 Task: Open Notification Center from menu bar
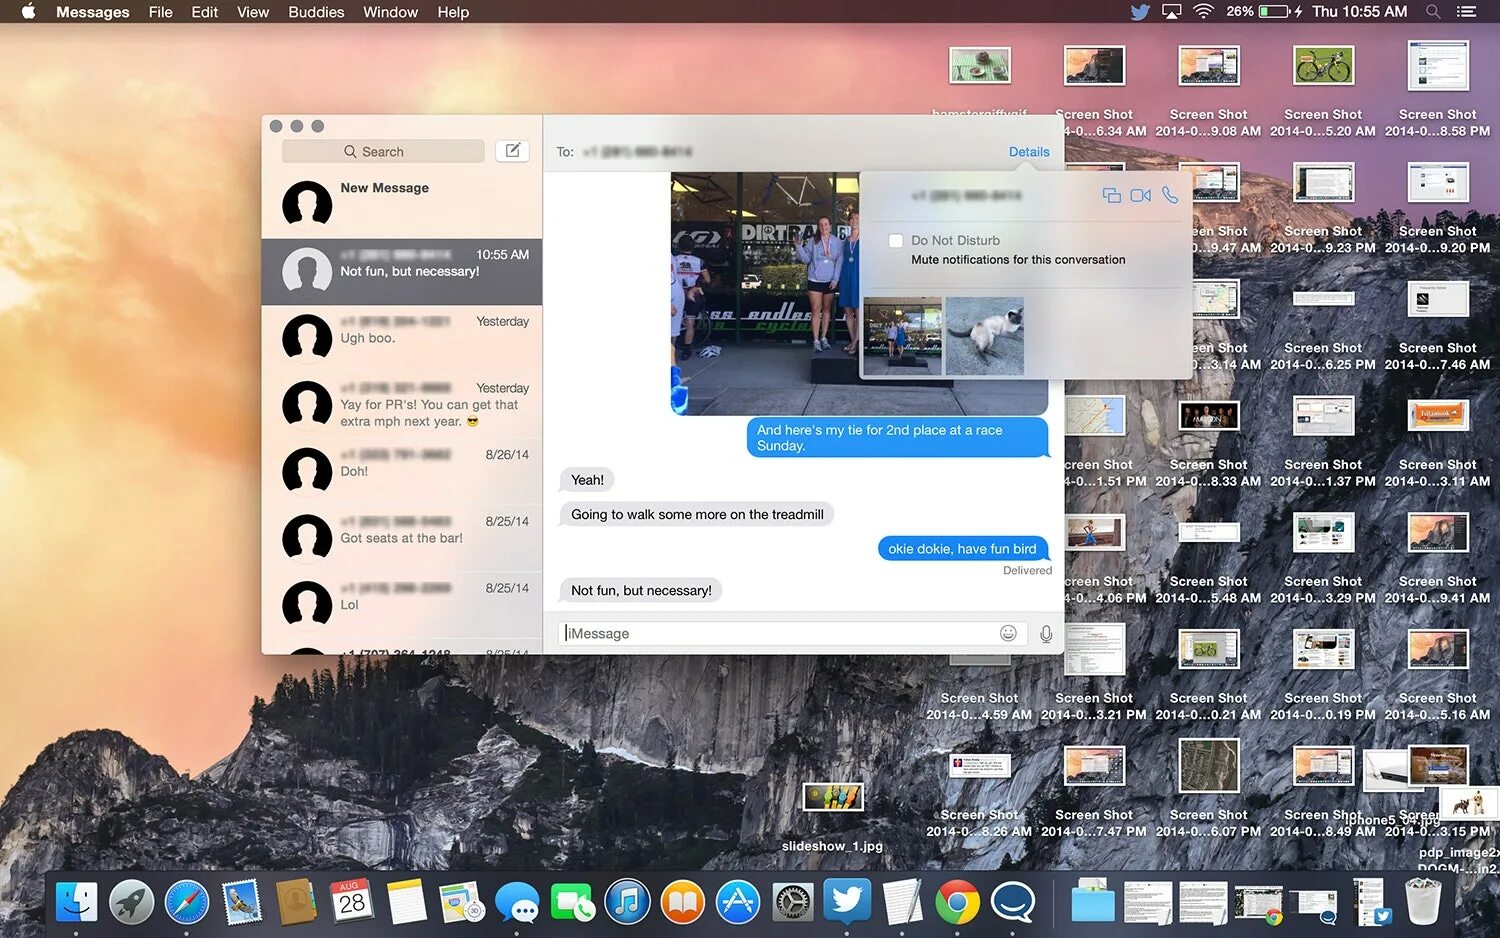tap(1466, 12)
